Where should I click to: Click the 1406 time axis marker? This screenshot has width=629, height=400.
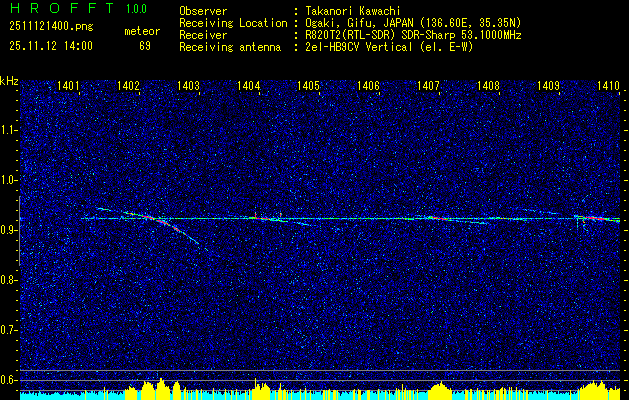[x=368, y=85]
